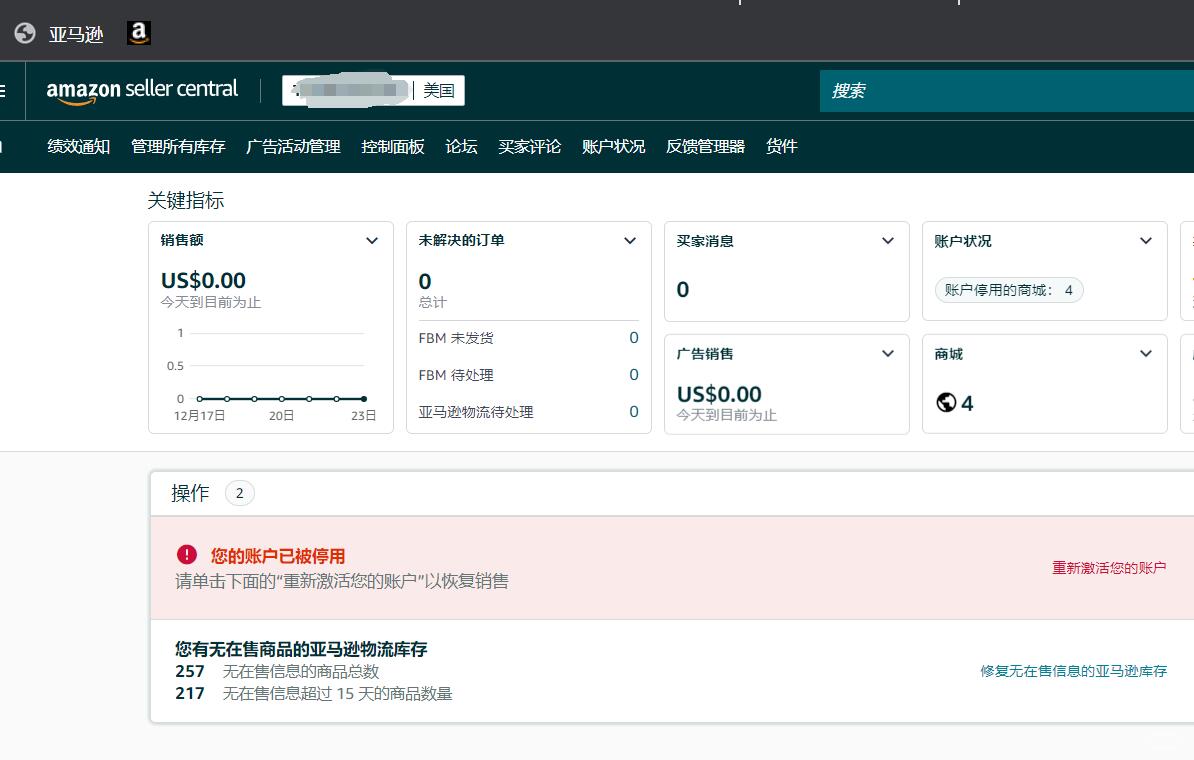Screen dimensions: 1194x760
Task: Click the 217 无在售信息超过 15 天 row
Action: coord(314,694)
